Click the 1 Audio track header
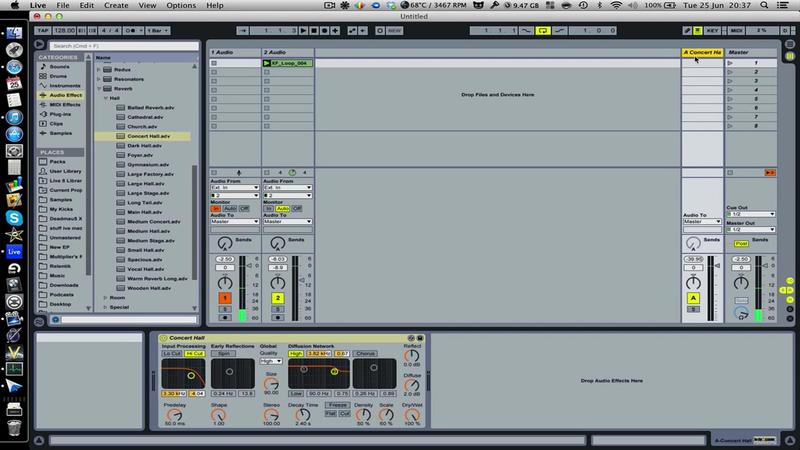This screenshot has height=450, width=800. click(x=235, y=53)
